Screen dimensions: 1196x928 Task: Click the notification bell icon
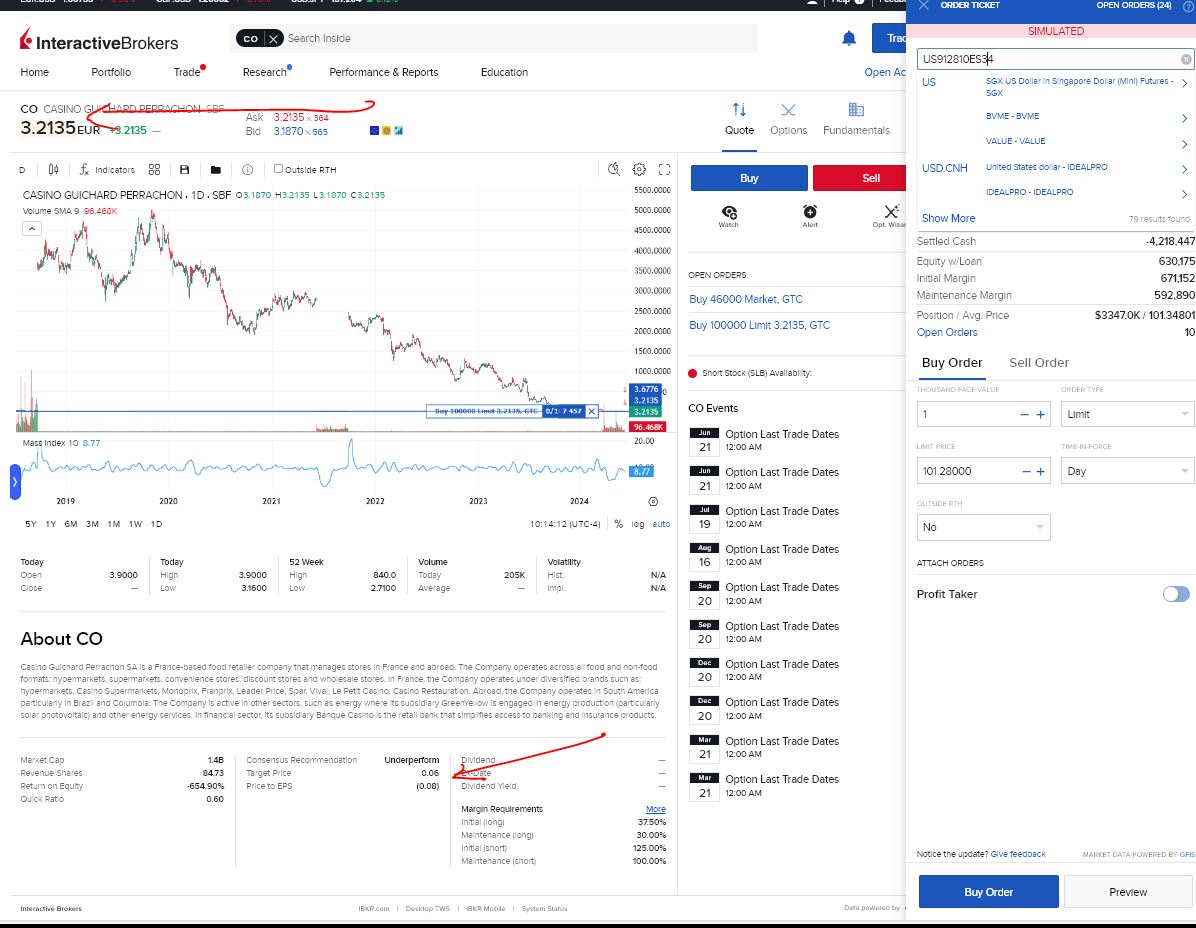click(x=849, y=38)
